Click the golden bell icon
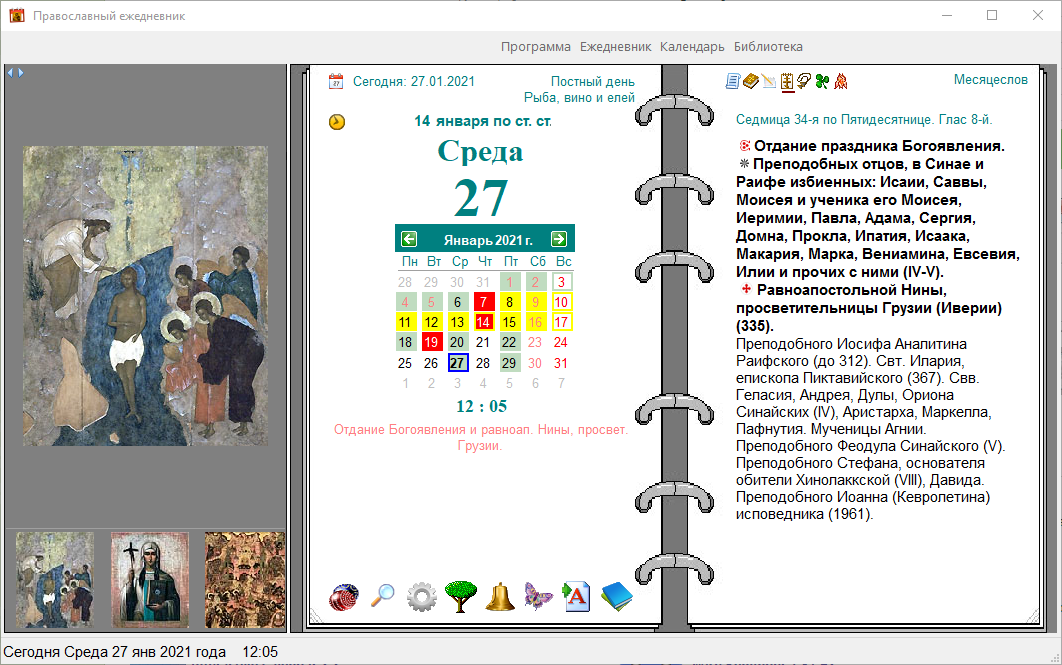Viewport: 1062px width, 665px height. 500,597
